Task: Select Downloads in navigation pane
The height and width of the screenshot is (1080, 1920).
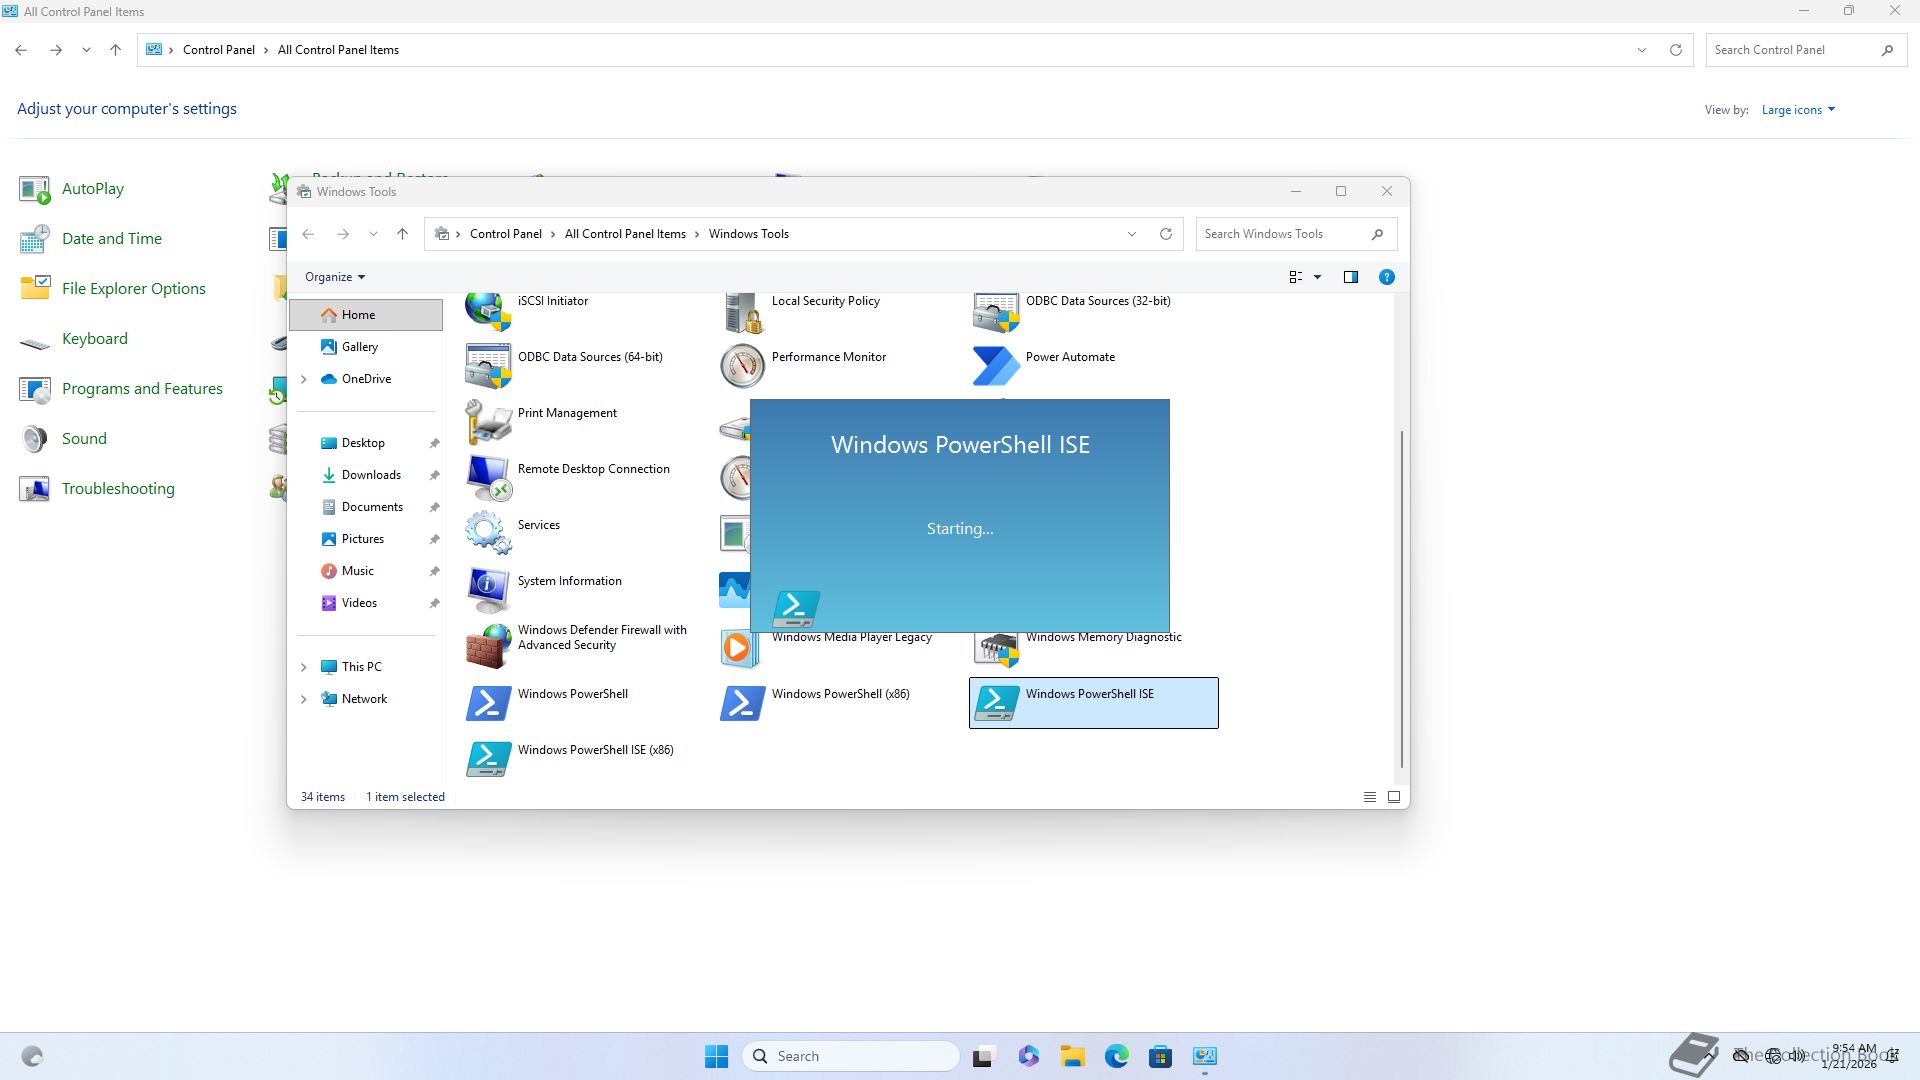Action: pos(371,475)
